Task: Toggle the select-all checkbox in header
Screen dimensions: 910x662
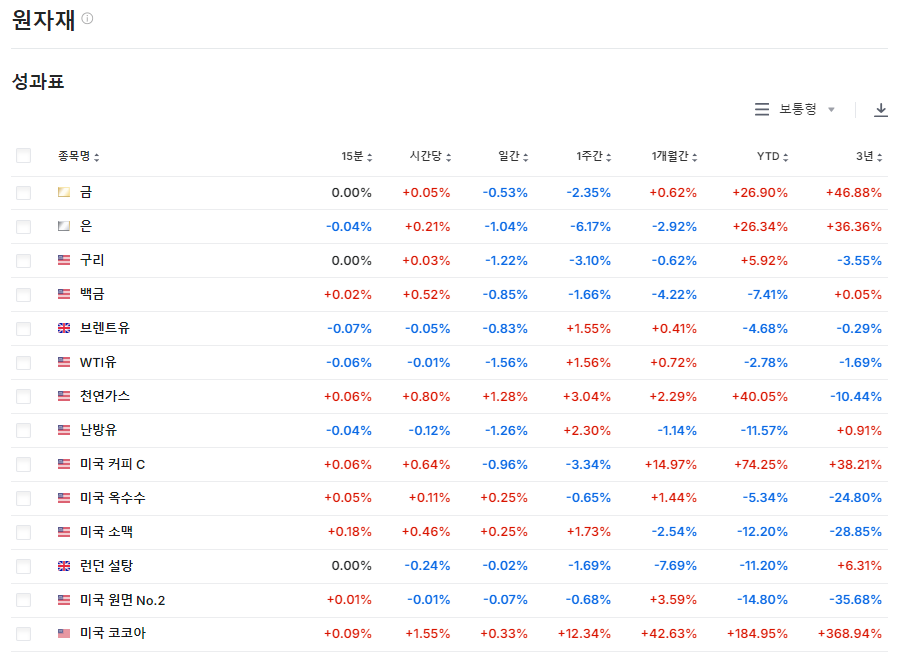Action: point(23,155)
